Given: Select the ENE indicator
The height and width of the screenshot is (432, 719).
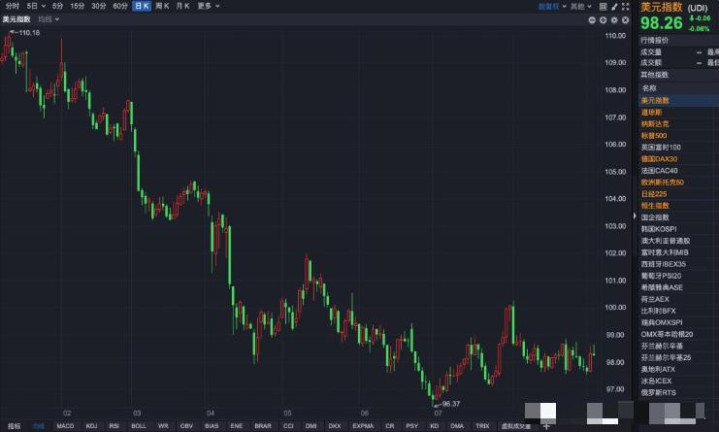Looking at the screenshot, I should pos(236,426).
